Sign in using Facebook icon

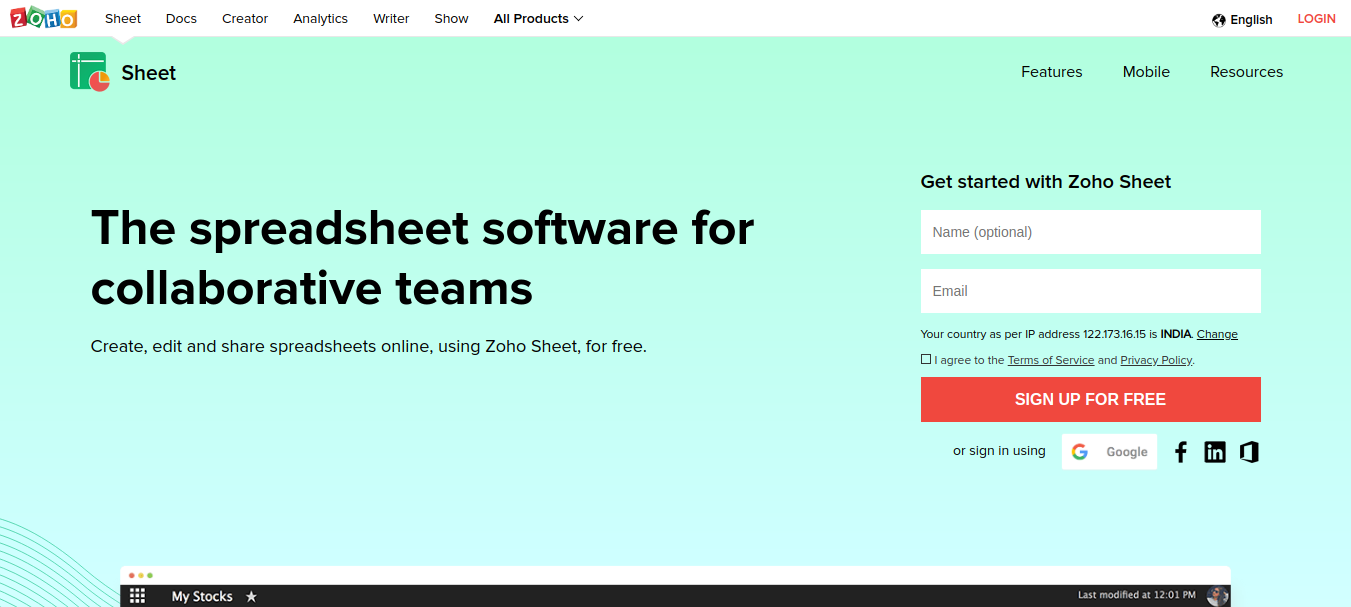click(1181, 452)
